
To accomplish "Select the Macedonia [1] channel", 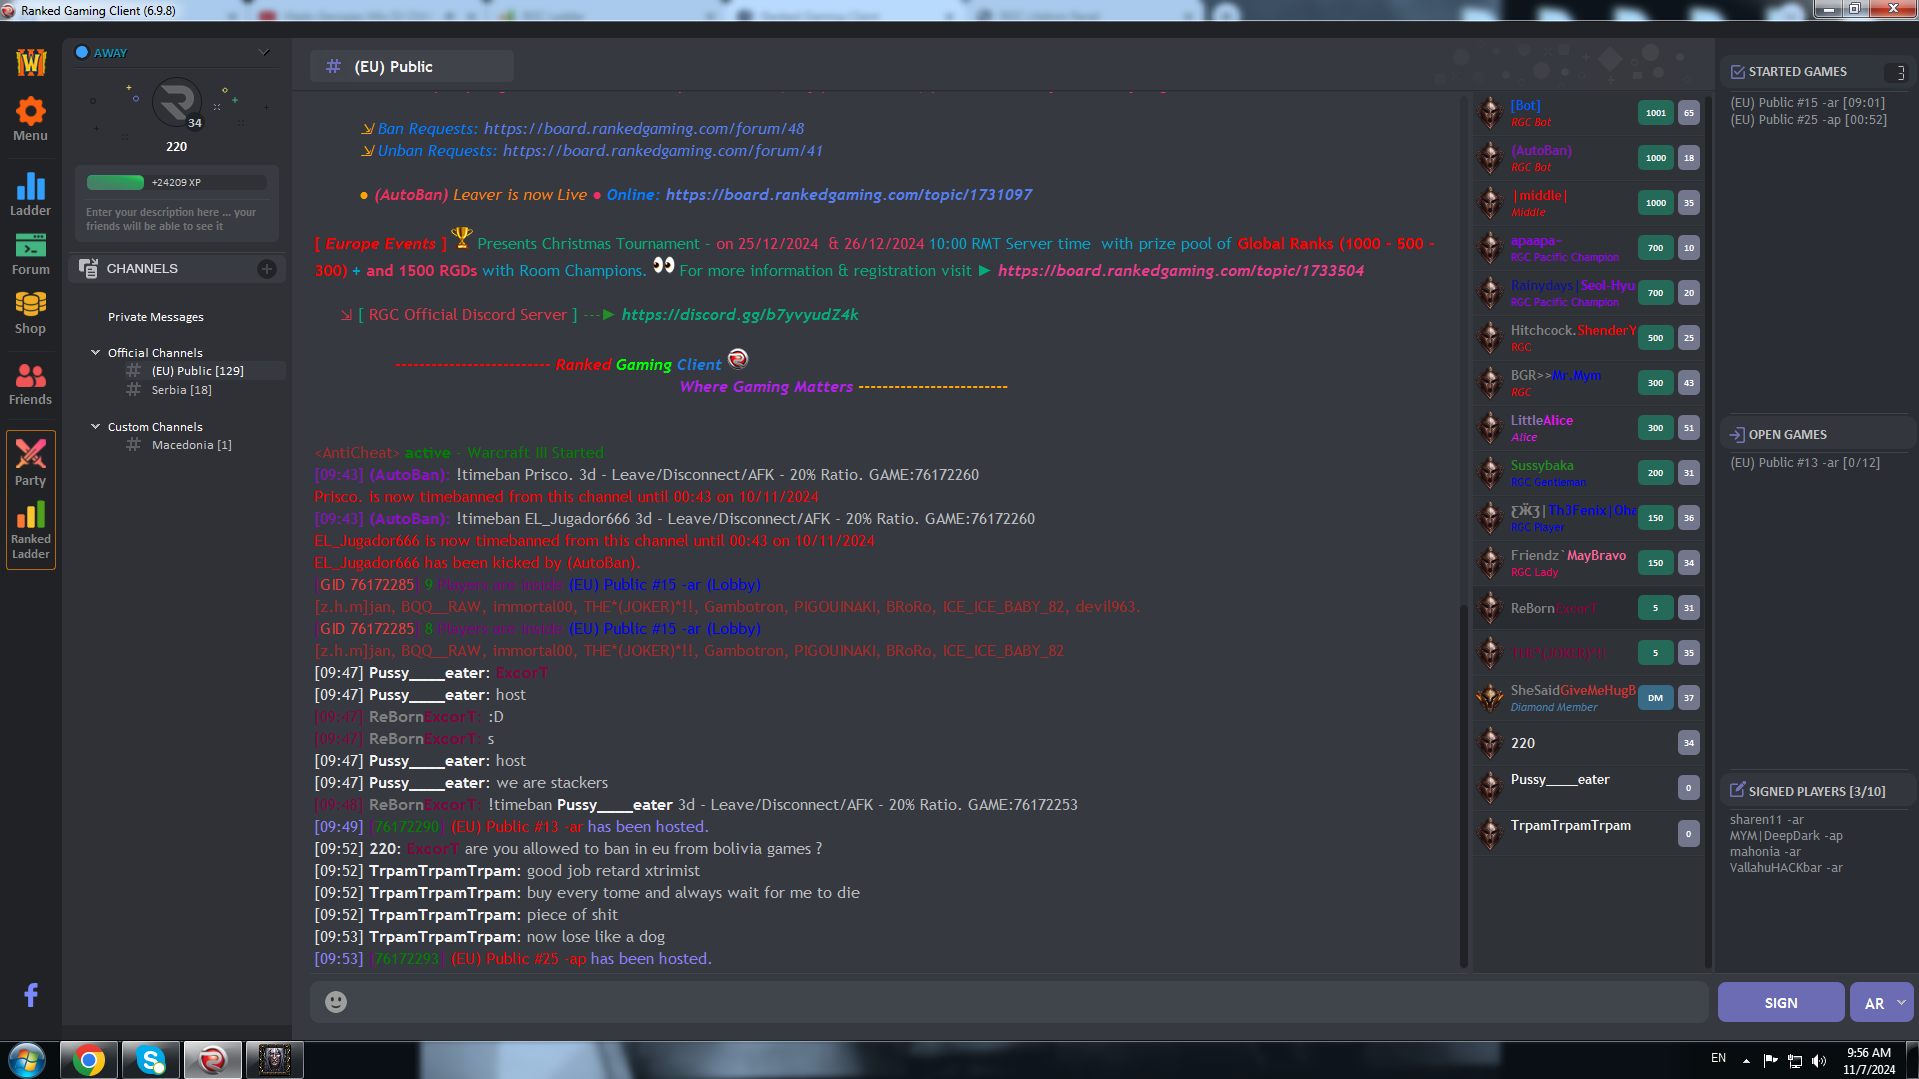I will coord(192,445).
